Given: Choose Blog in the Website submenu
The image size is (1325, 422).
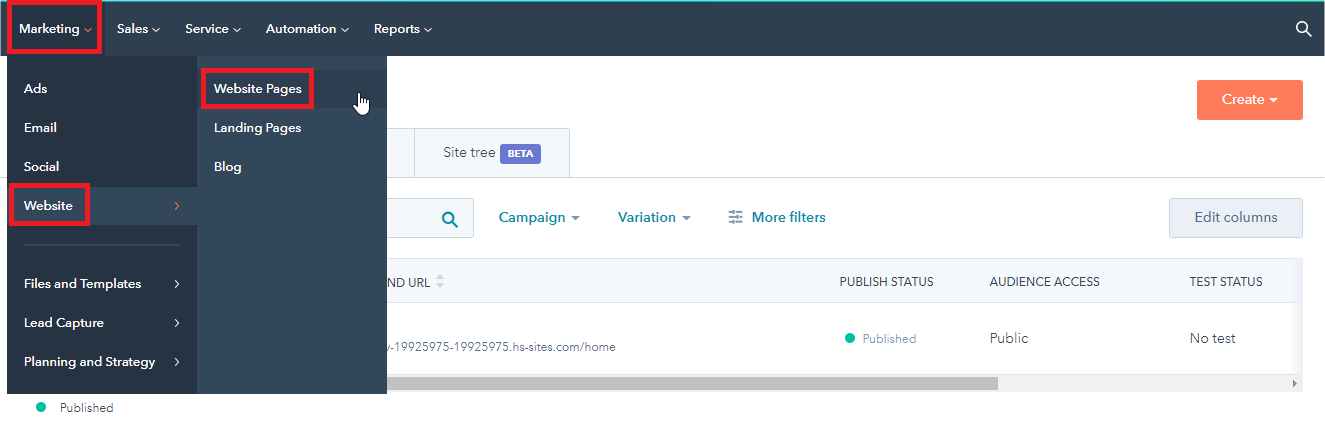Looking at the screenshot, I should coord(228,167).
